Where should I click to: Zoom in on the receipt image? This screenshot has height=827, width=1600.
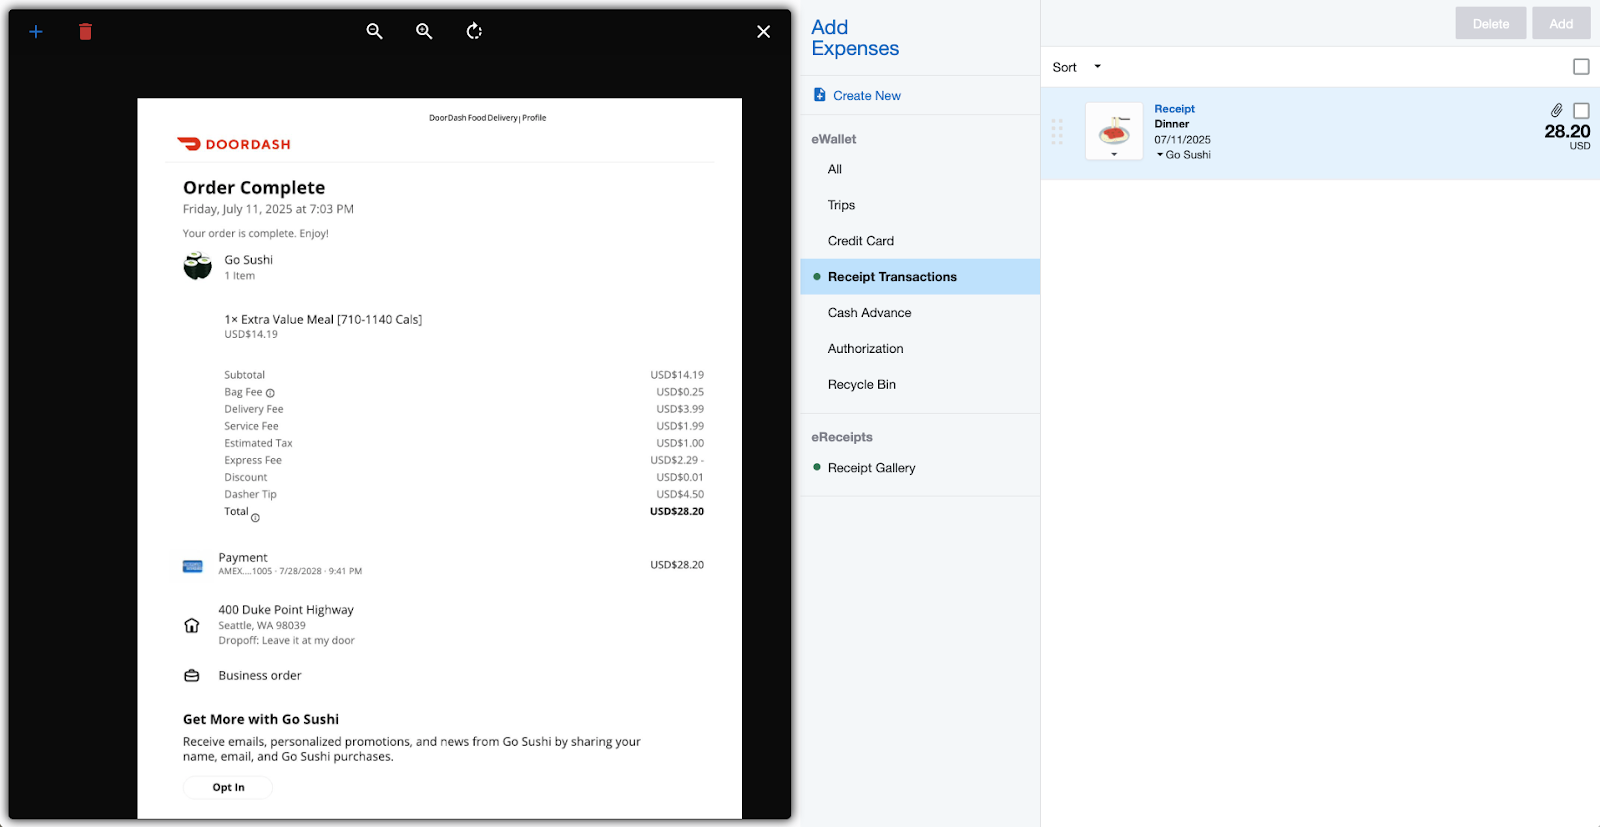pos(424,31)
